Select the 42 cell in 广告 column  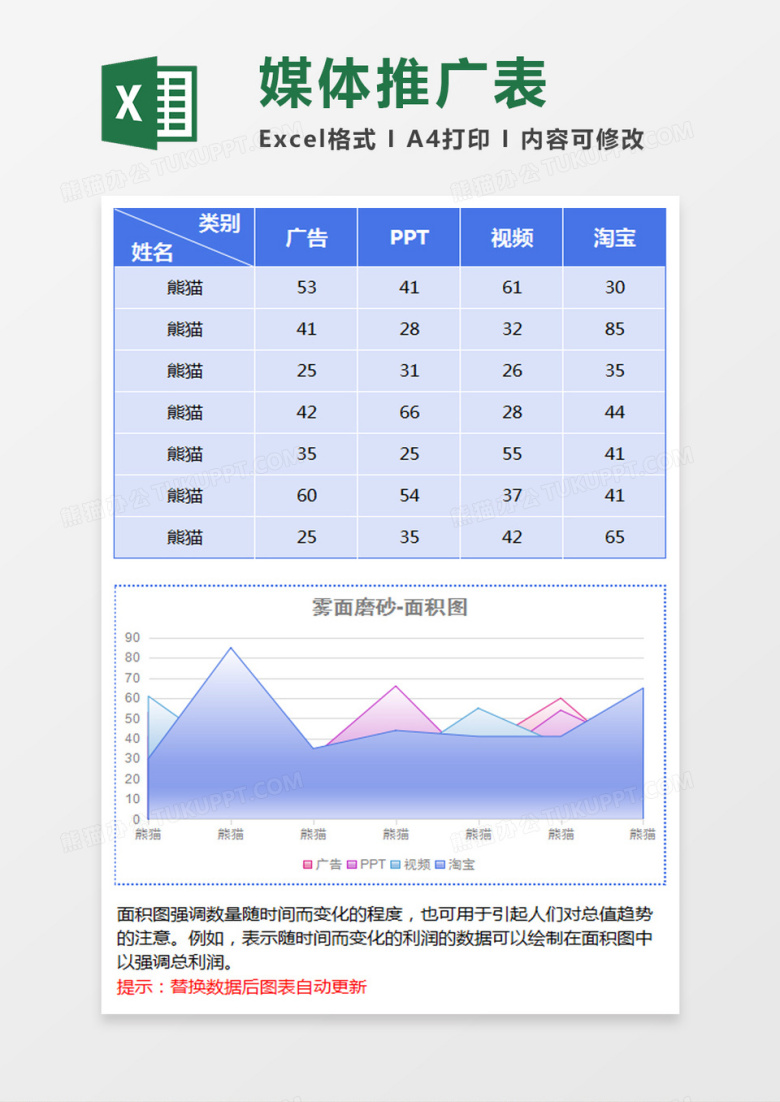(306, 412)
